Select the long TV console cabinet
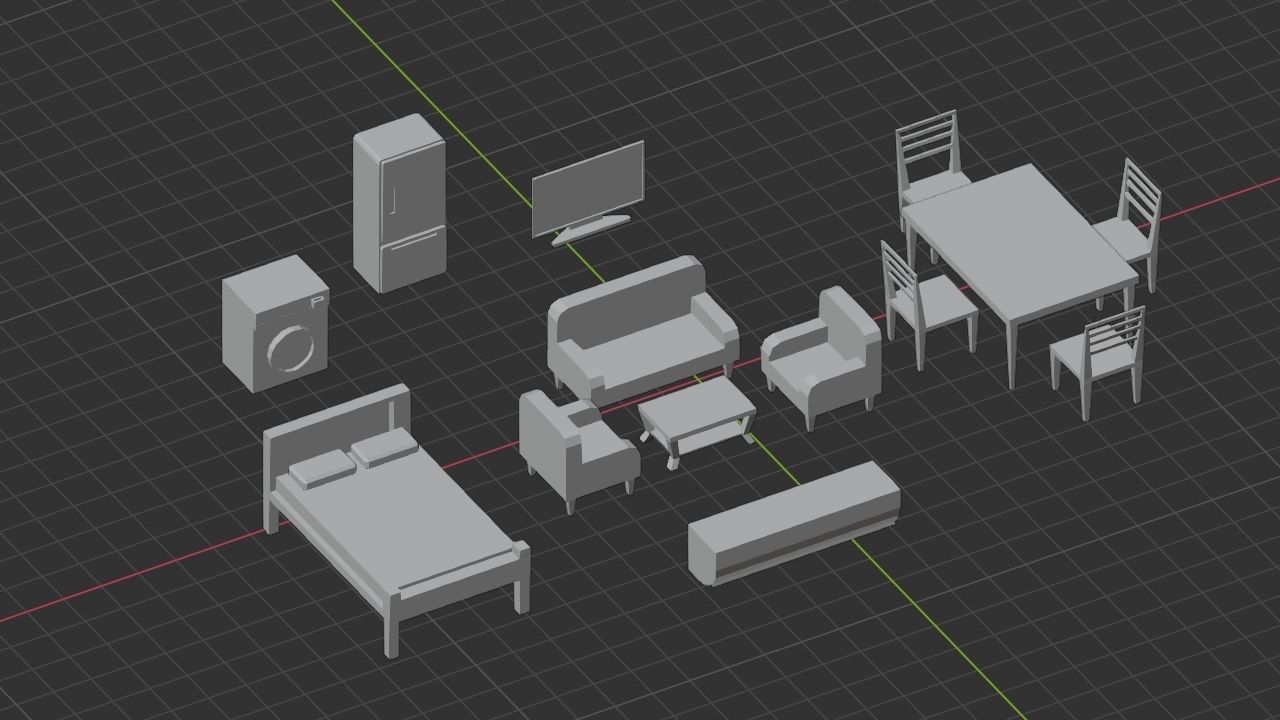Image resolution: width=1280 pixels, height=720 pixels. [794, 522]
